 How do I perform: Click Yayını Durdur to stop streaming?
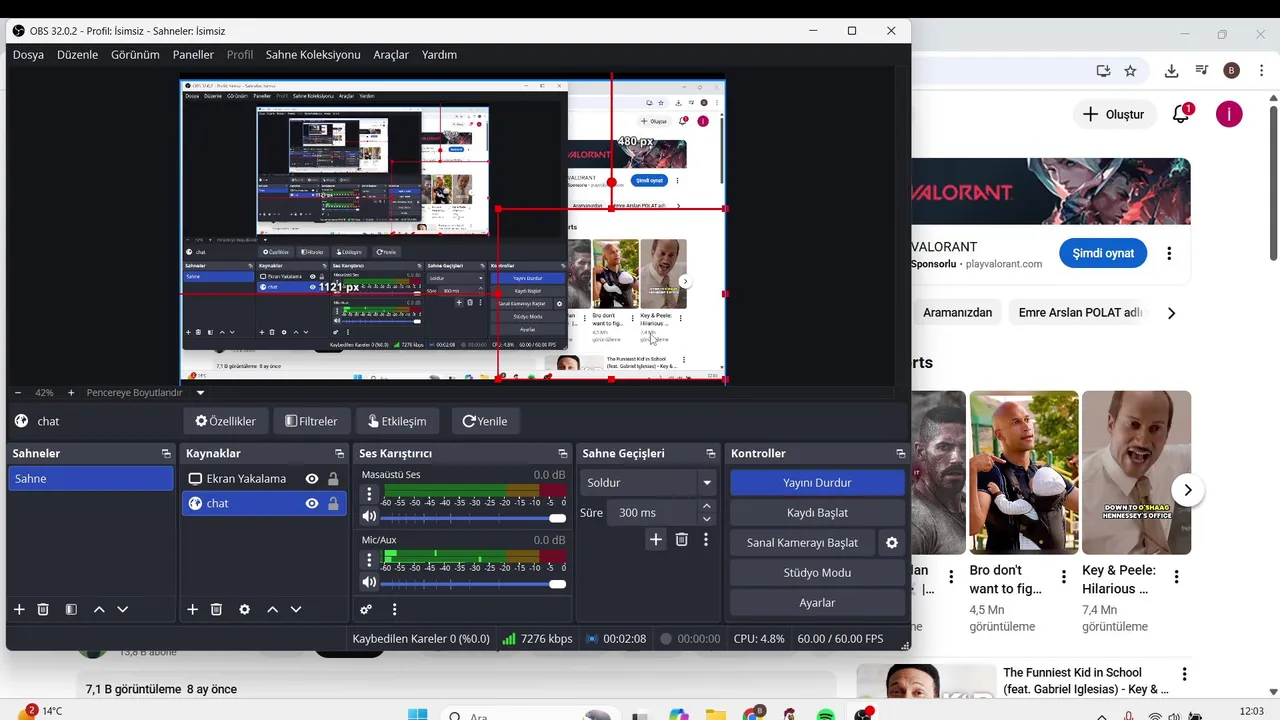pos(817,483)
